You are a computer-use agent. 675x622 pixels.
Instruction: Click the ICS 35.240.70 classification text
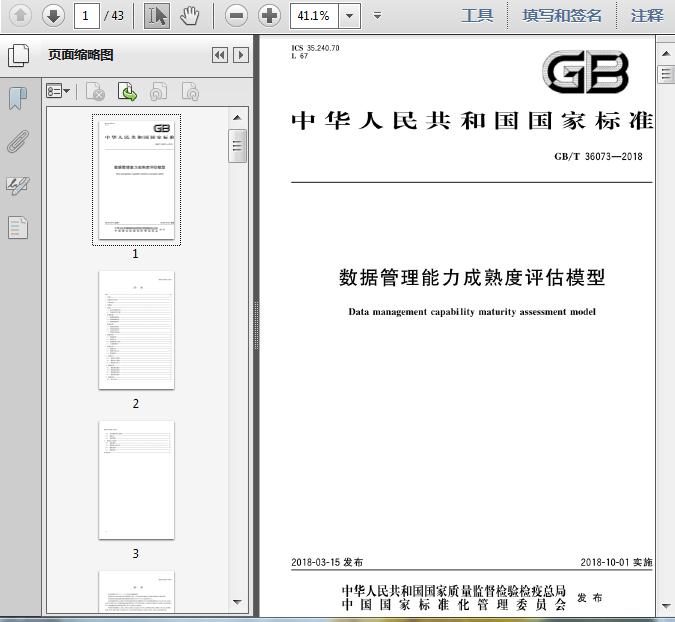[316, 48]
